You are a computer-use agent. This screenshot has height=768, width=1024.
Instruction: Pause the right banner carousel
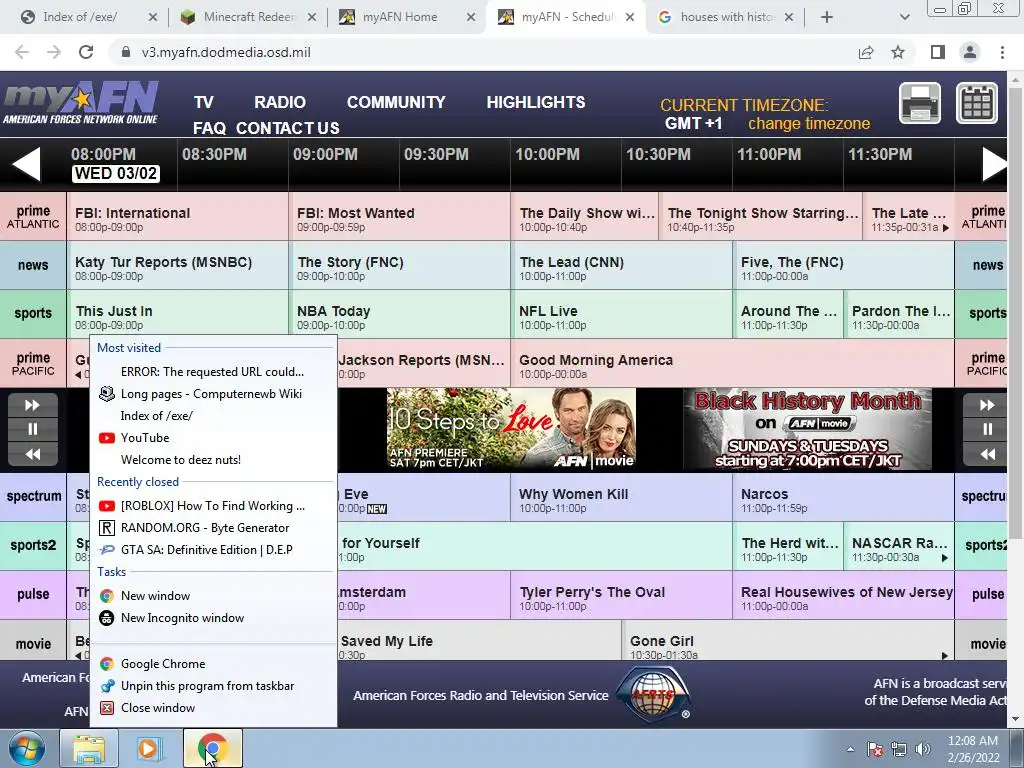[x=987, y=429]
